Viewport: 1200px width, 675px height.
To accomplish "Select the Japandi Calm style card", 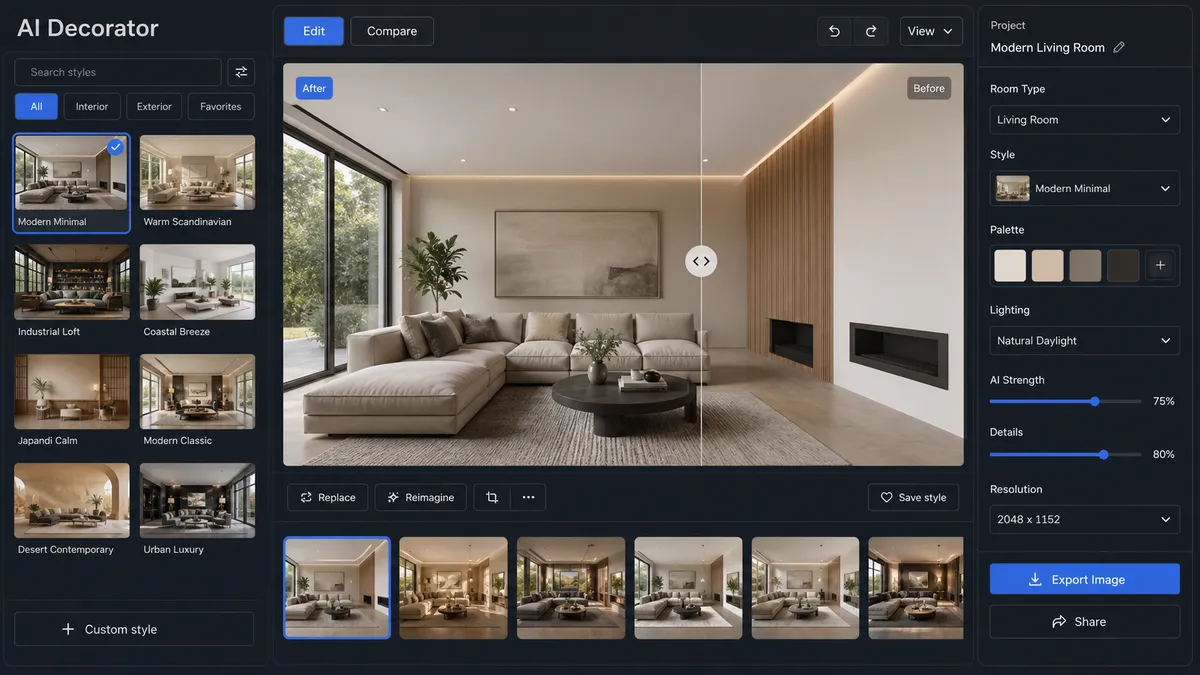I will pyautogui.click(x=71, y=401).
